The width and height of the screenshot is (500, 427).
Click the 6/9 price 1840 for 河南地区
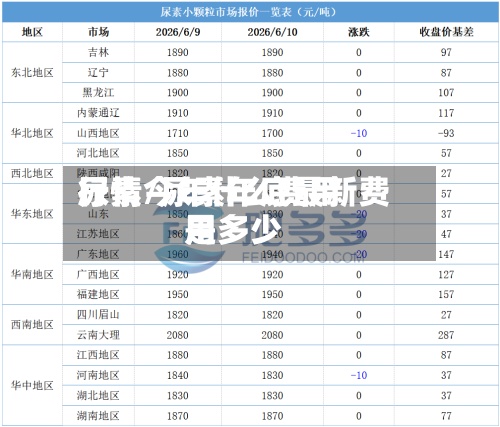click(178, 375)
